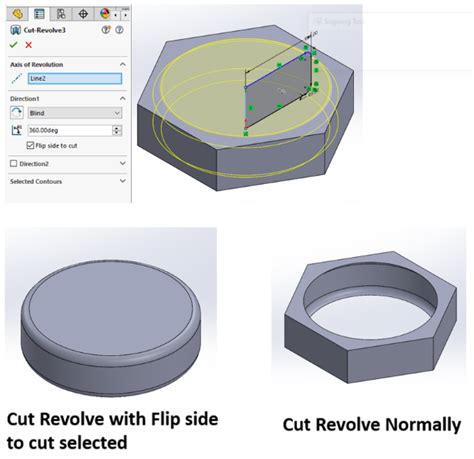Click the sketch profile in the preview
This screenshot has width=474, height=459.
click(278, 92)
